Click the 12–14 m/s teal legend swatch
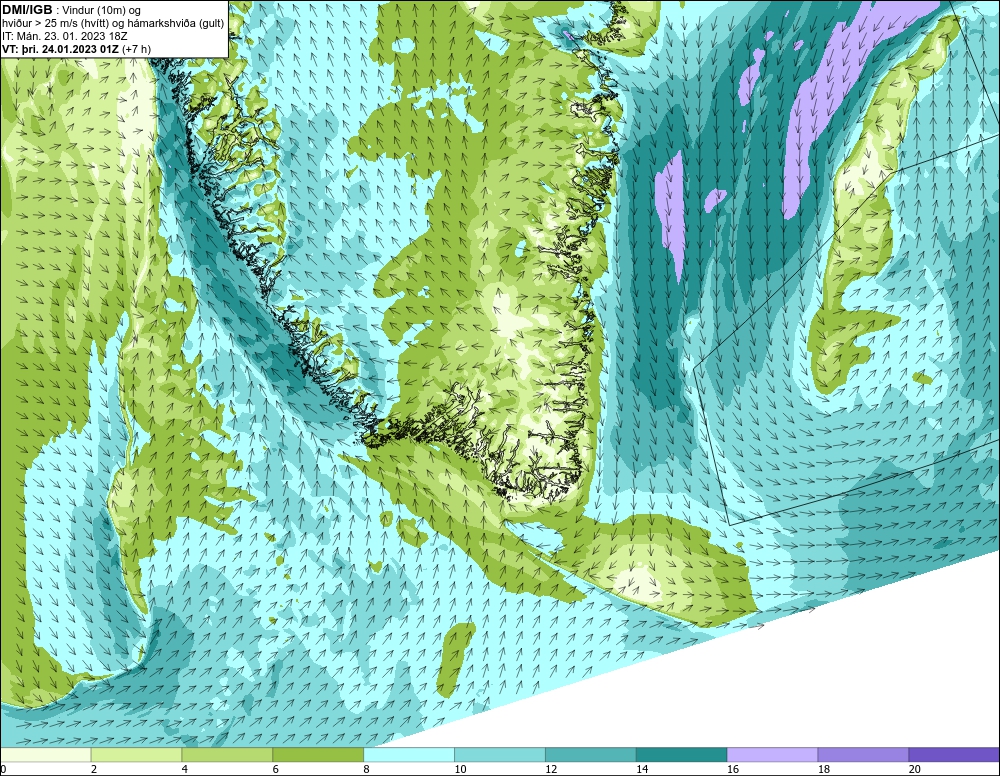 pos(591,755)
